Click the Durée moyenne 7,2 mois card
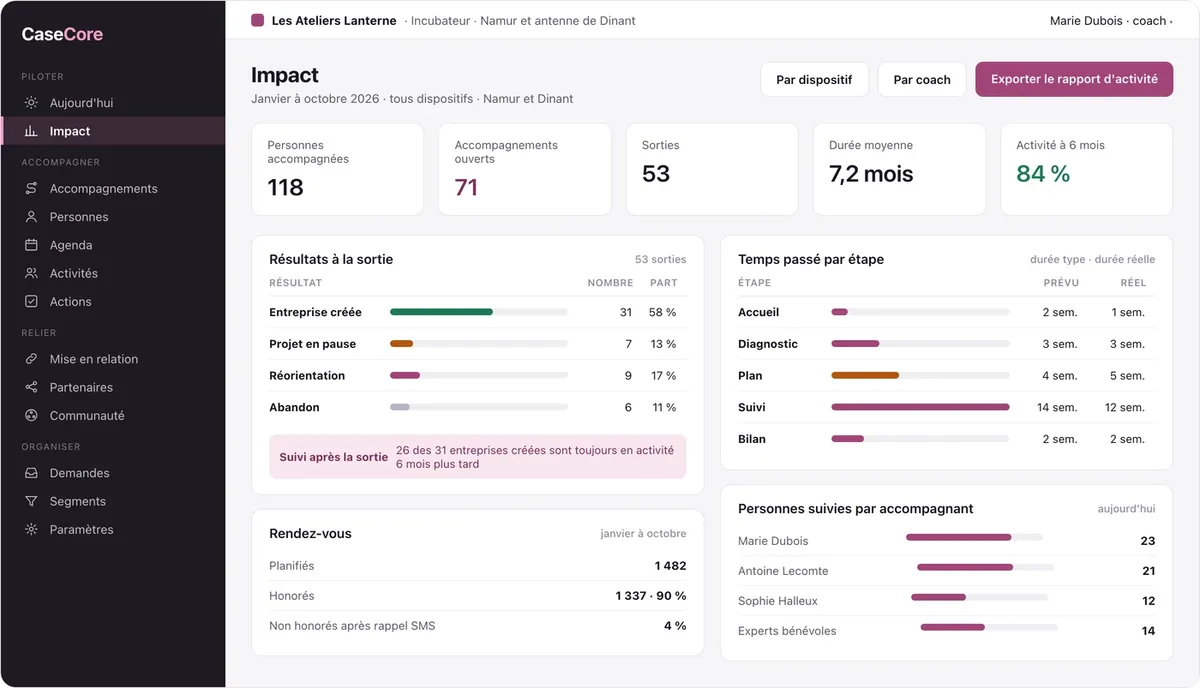1200x688 pixels. (899, 169)
